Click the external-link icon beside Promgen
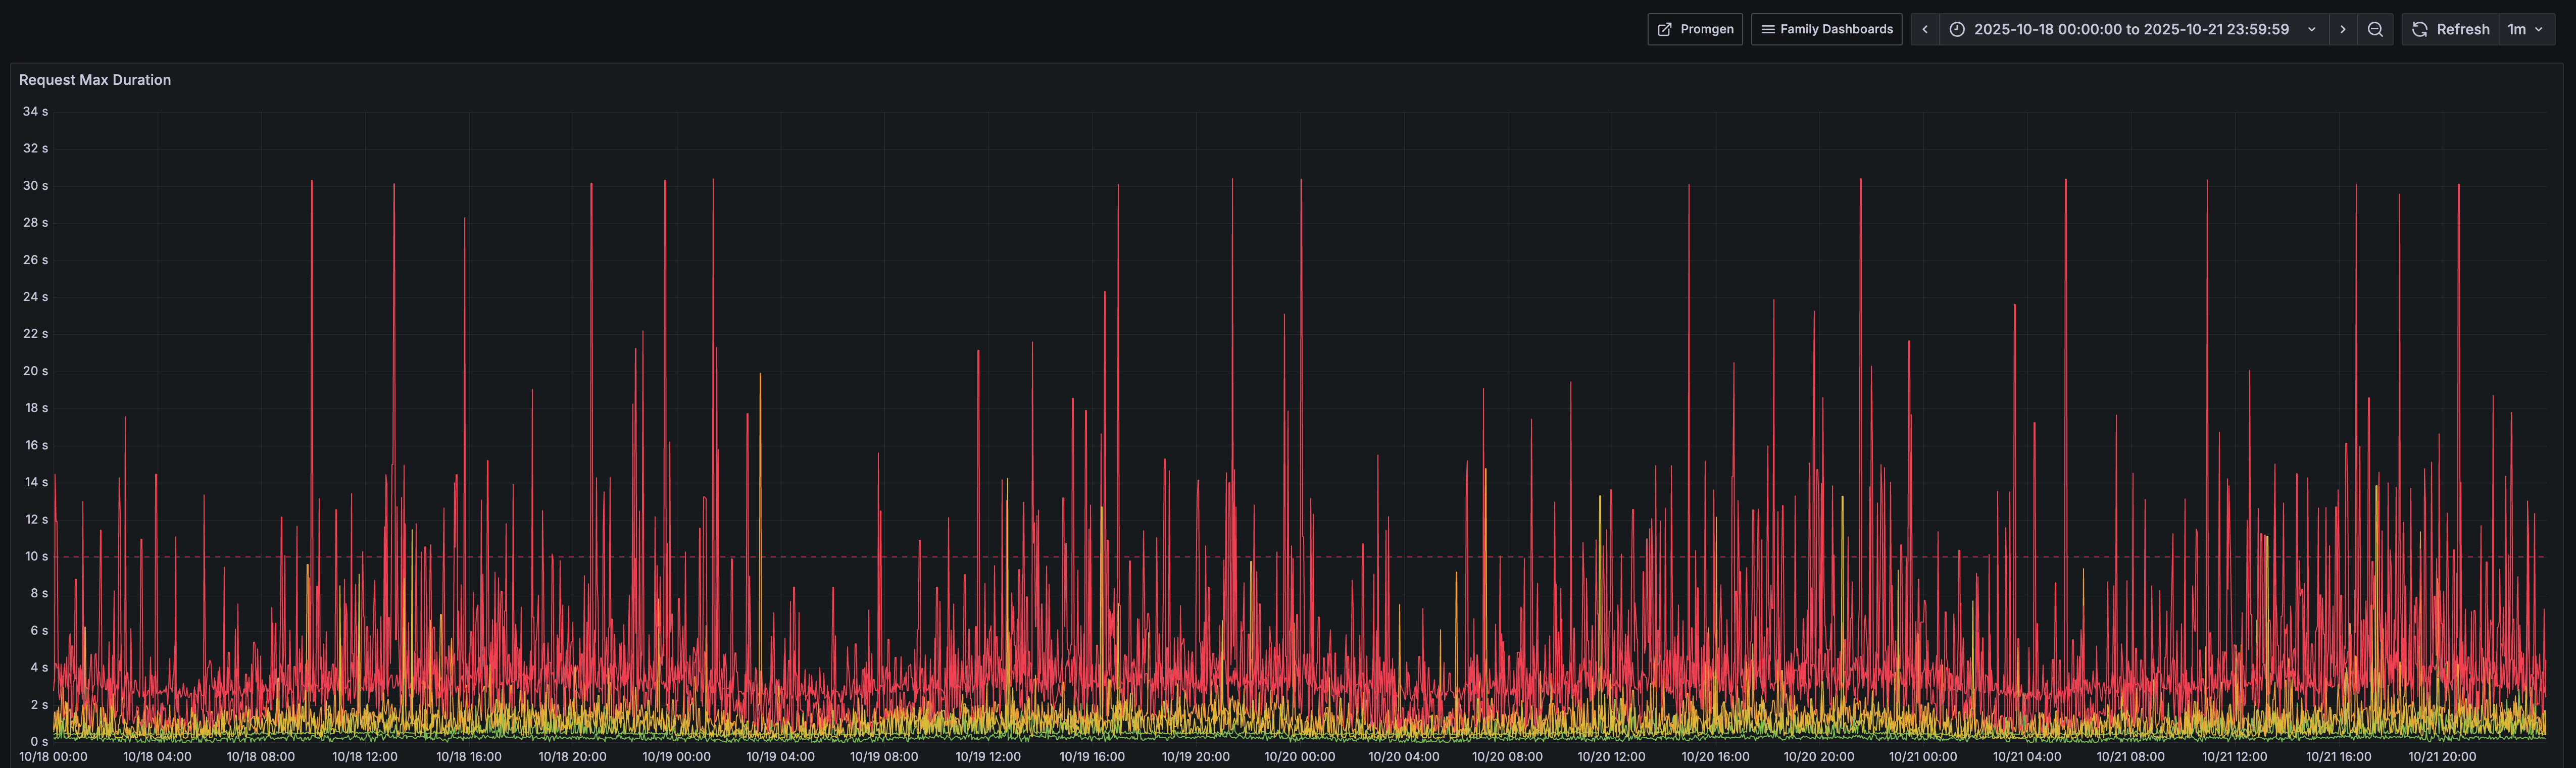2576x768 pixels. pos(1665,29)
